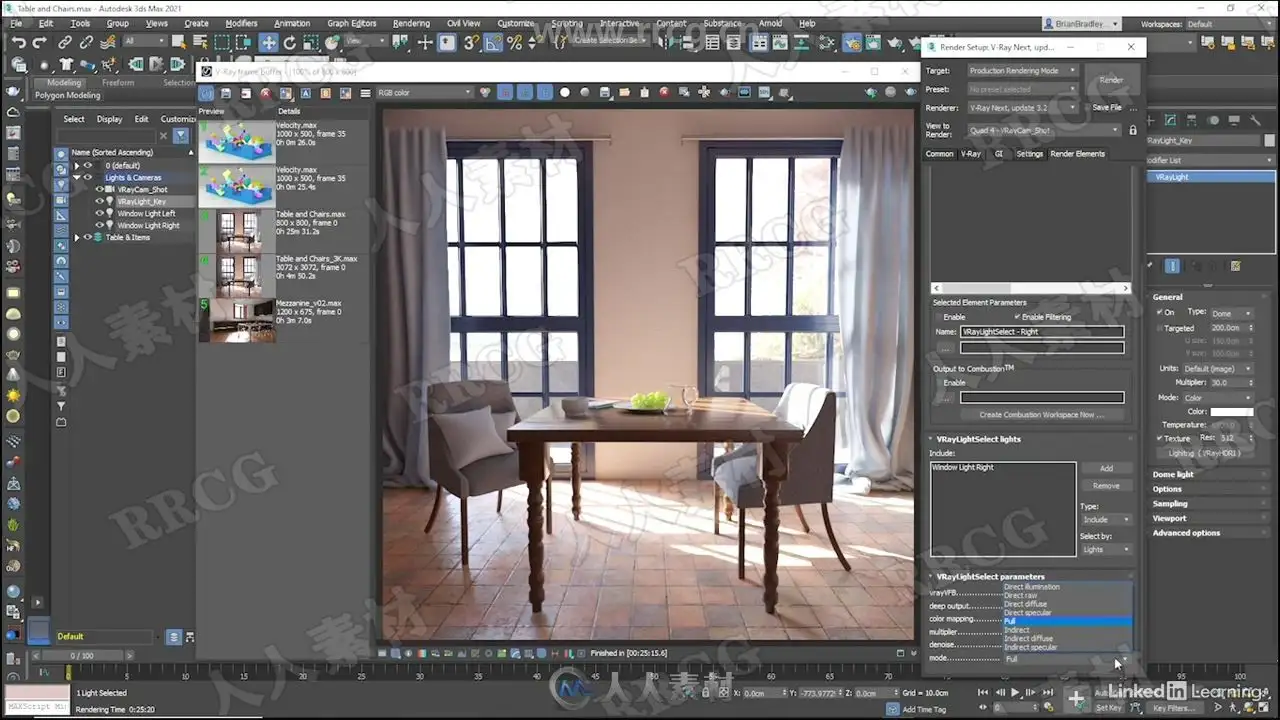Toggle the On checkbox in General rollout
The width and height of the screenshot is (1280, 720).
pyautogui.click(x=1160, y=313)
